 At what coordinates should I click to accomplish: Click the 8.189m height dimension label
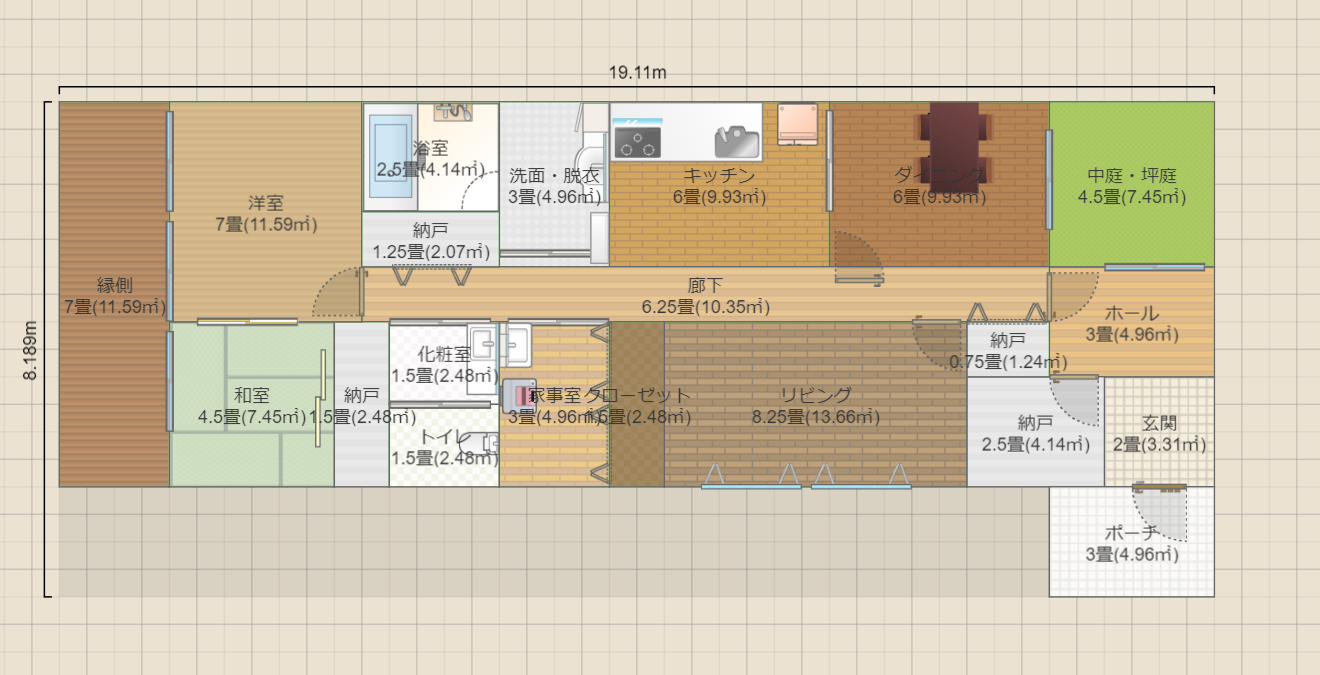coord(30,350)
